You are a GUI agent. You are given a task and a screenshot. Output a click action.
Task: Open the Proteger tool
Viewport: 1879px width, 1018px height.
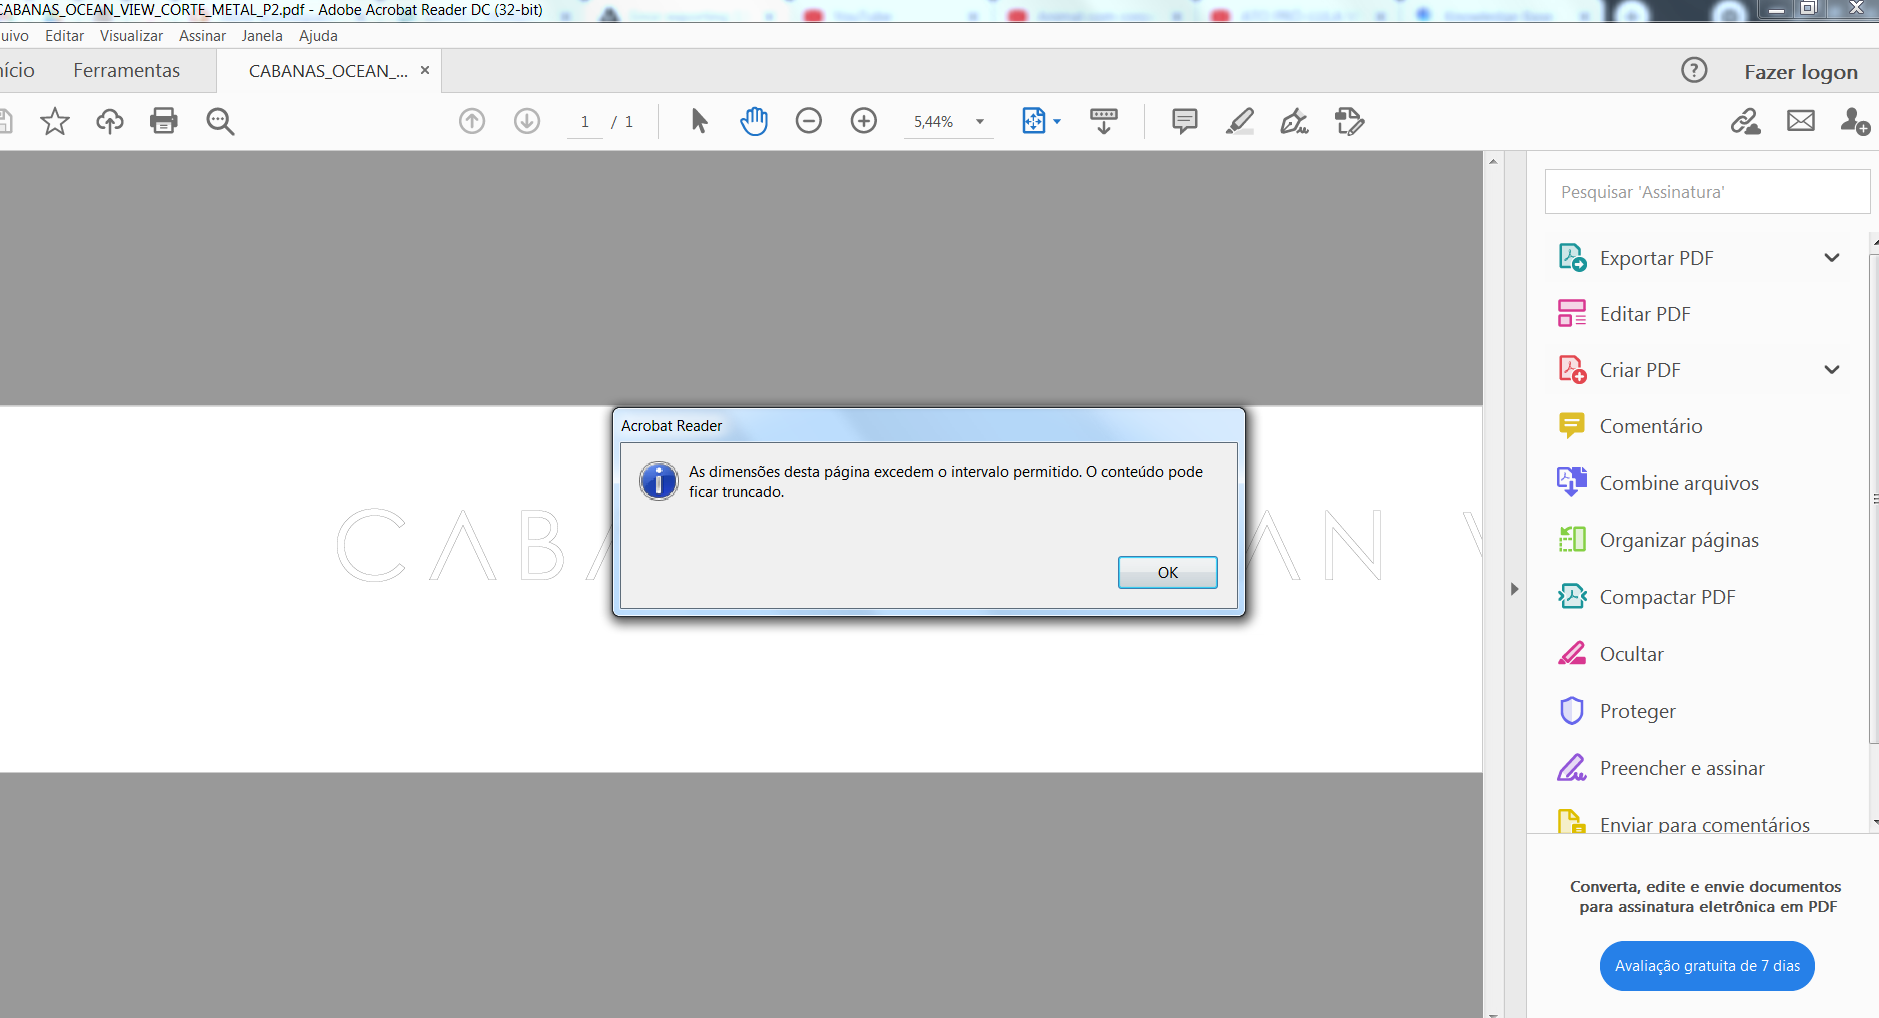tap(1637, 711)
